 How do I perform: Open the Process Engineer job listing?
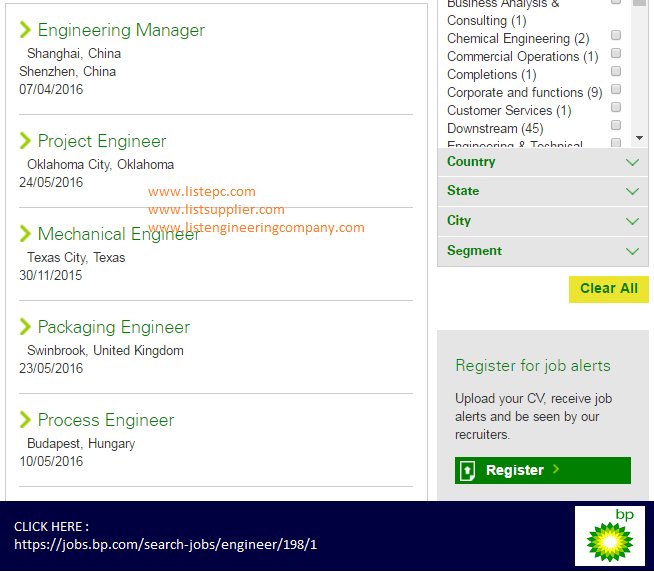pyautogui.click(x=106, y=420)
